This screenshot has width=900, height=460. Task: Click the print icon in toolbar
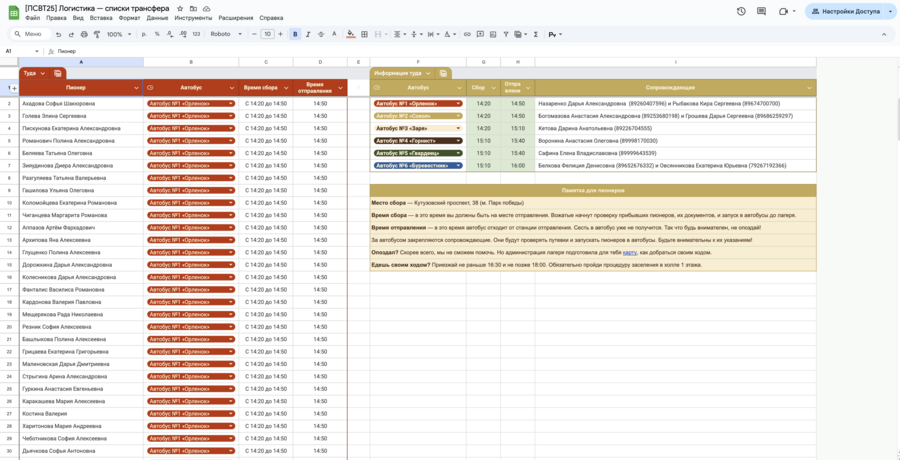pos(83,34)
